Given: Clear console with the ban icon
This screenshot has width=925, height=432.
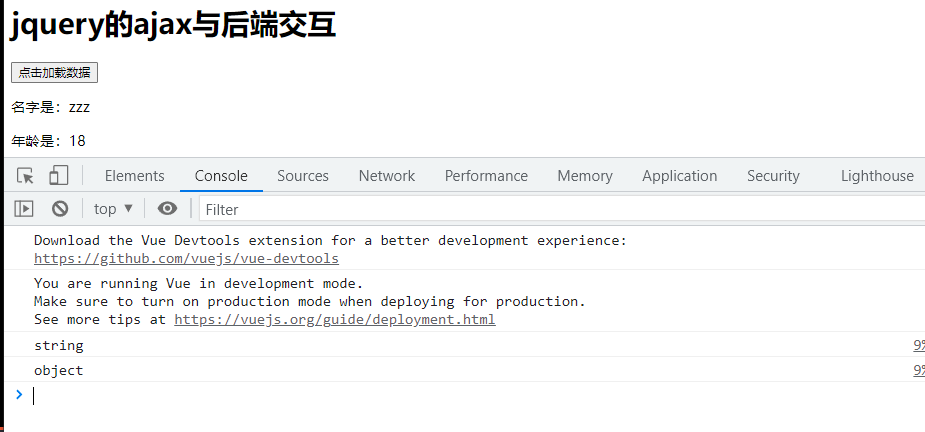Looking at the screenshot, I should tap(60, 209).
